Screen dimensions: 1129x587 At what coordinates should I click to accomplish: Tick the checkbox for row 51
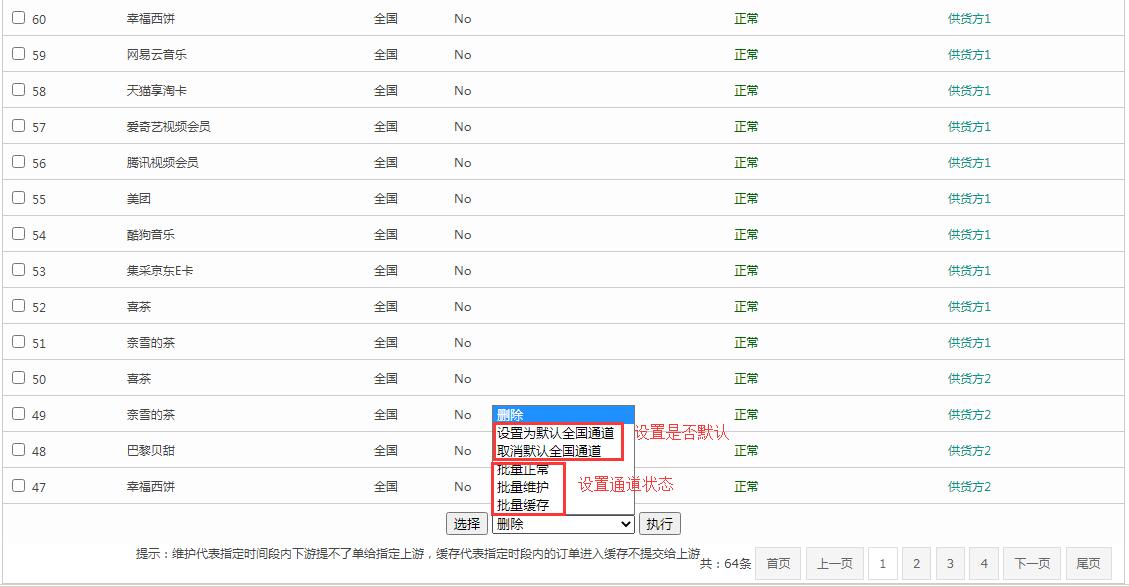tap(19, 342)
